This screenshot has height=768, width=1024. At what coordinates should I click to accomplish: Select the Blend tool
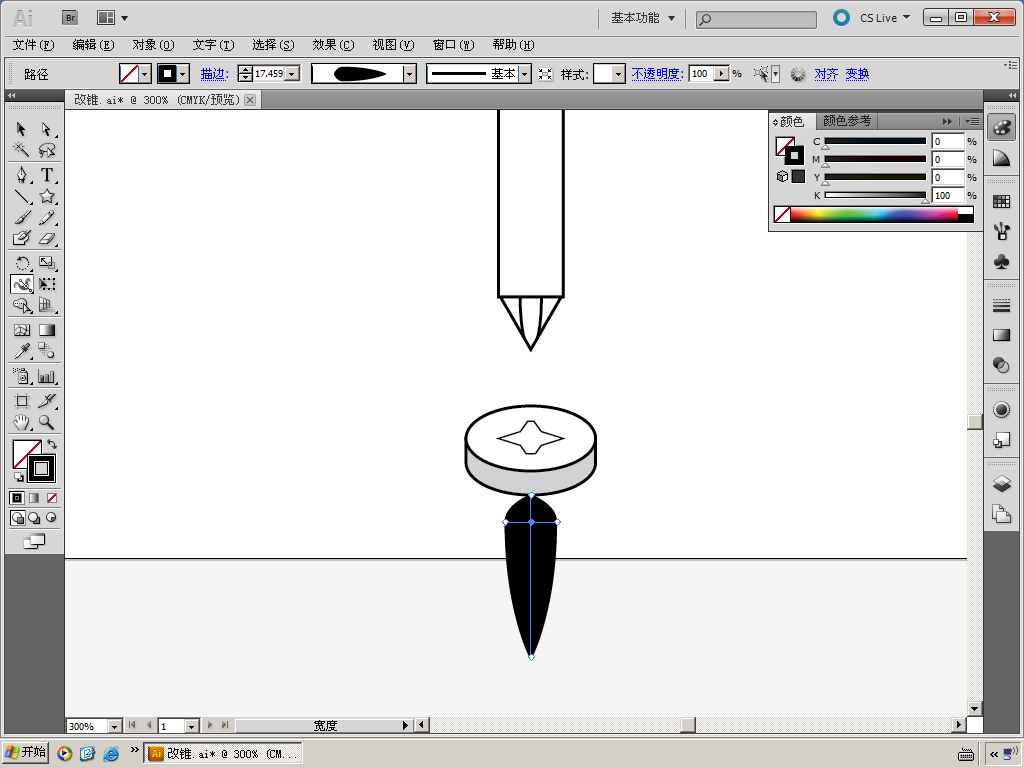pos(46,351)
